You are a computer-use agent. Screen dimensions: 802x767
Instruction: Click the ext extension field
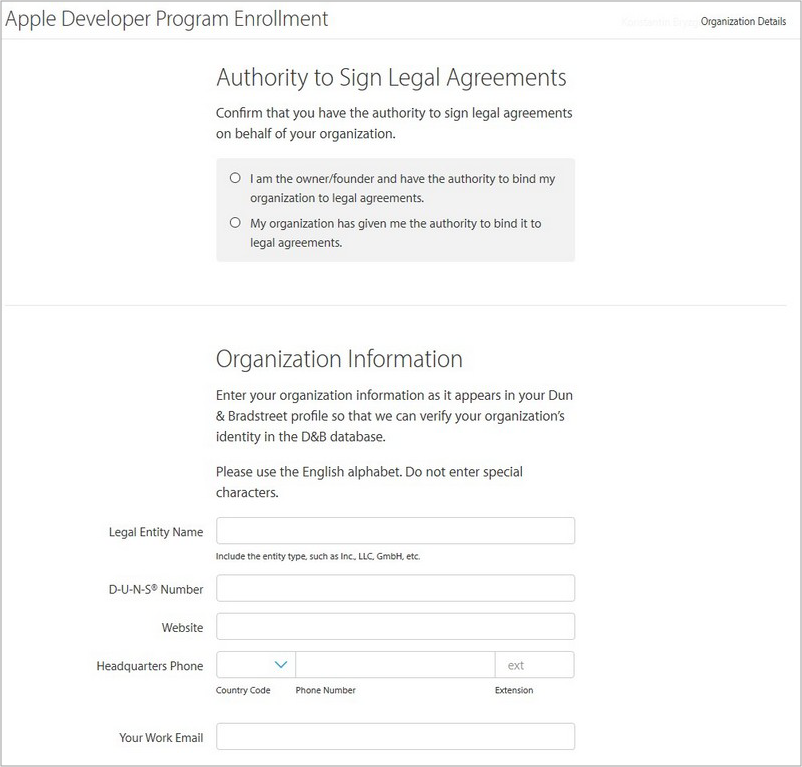535,663
